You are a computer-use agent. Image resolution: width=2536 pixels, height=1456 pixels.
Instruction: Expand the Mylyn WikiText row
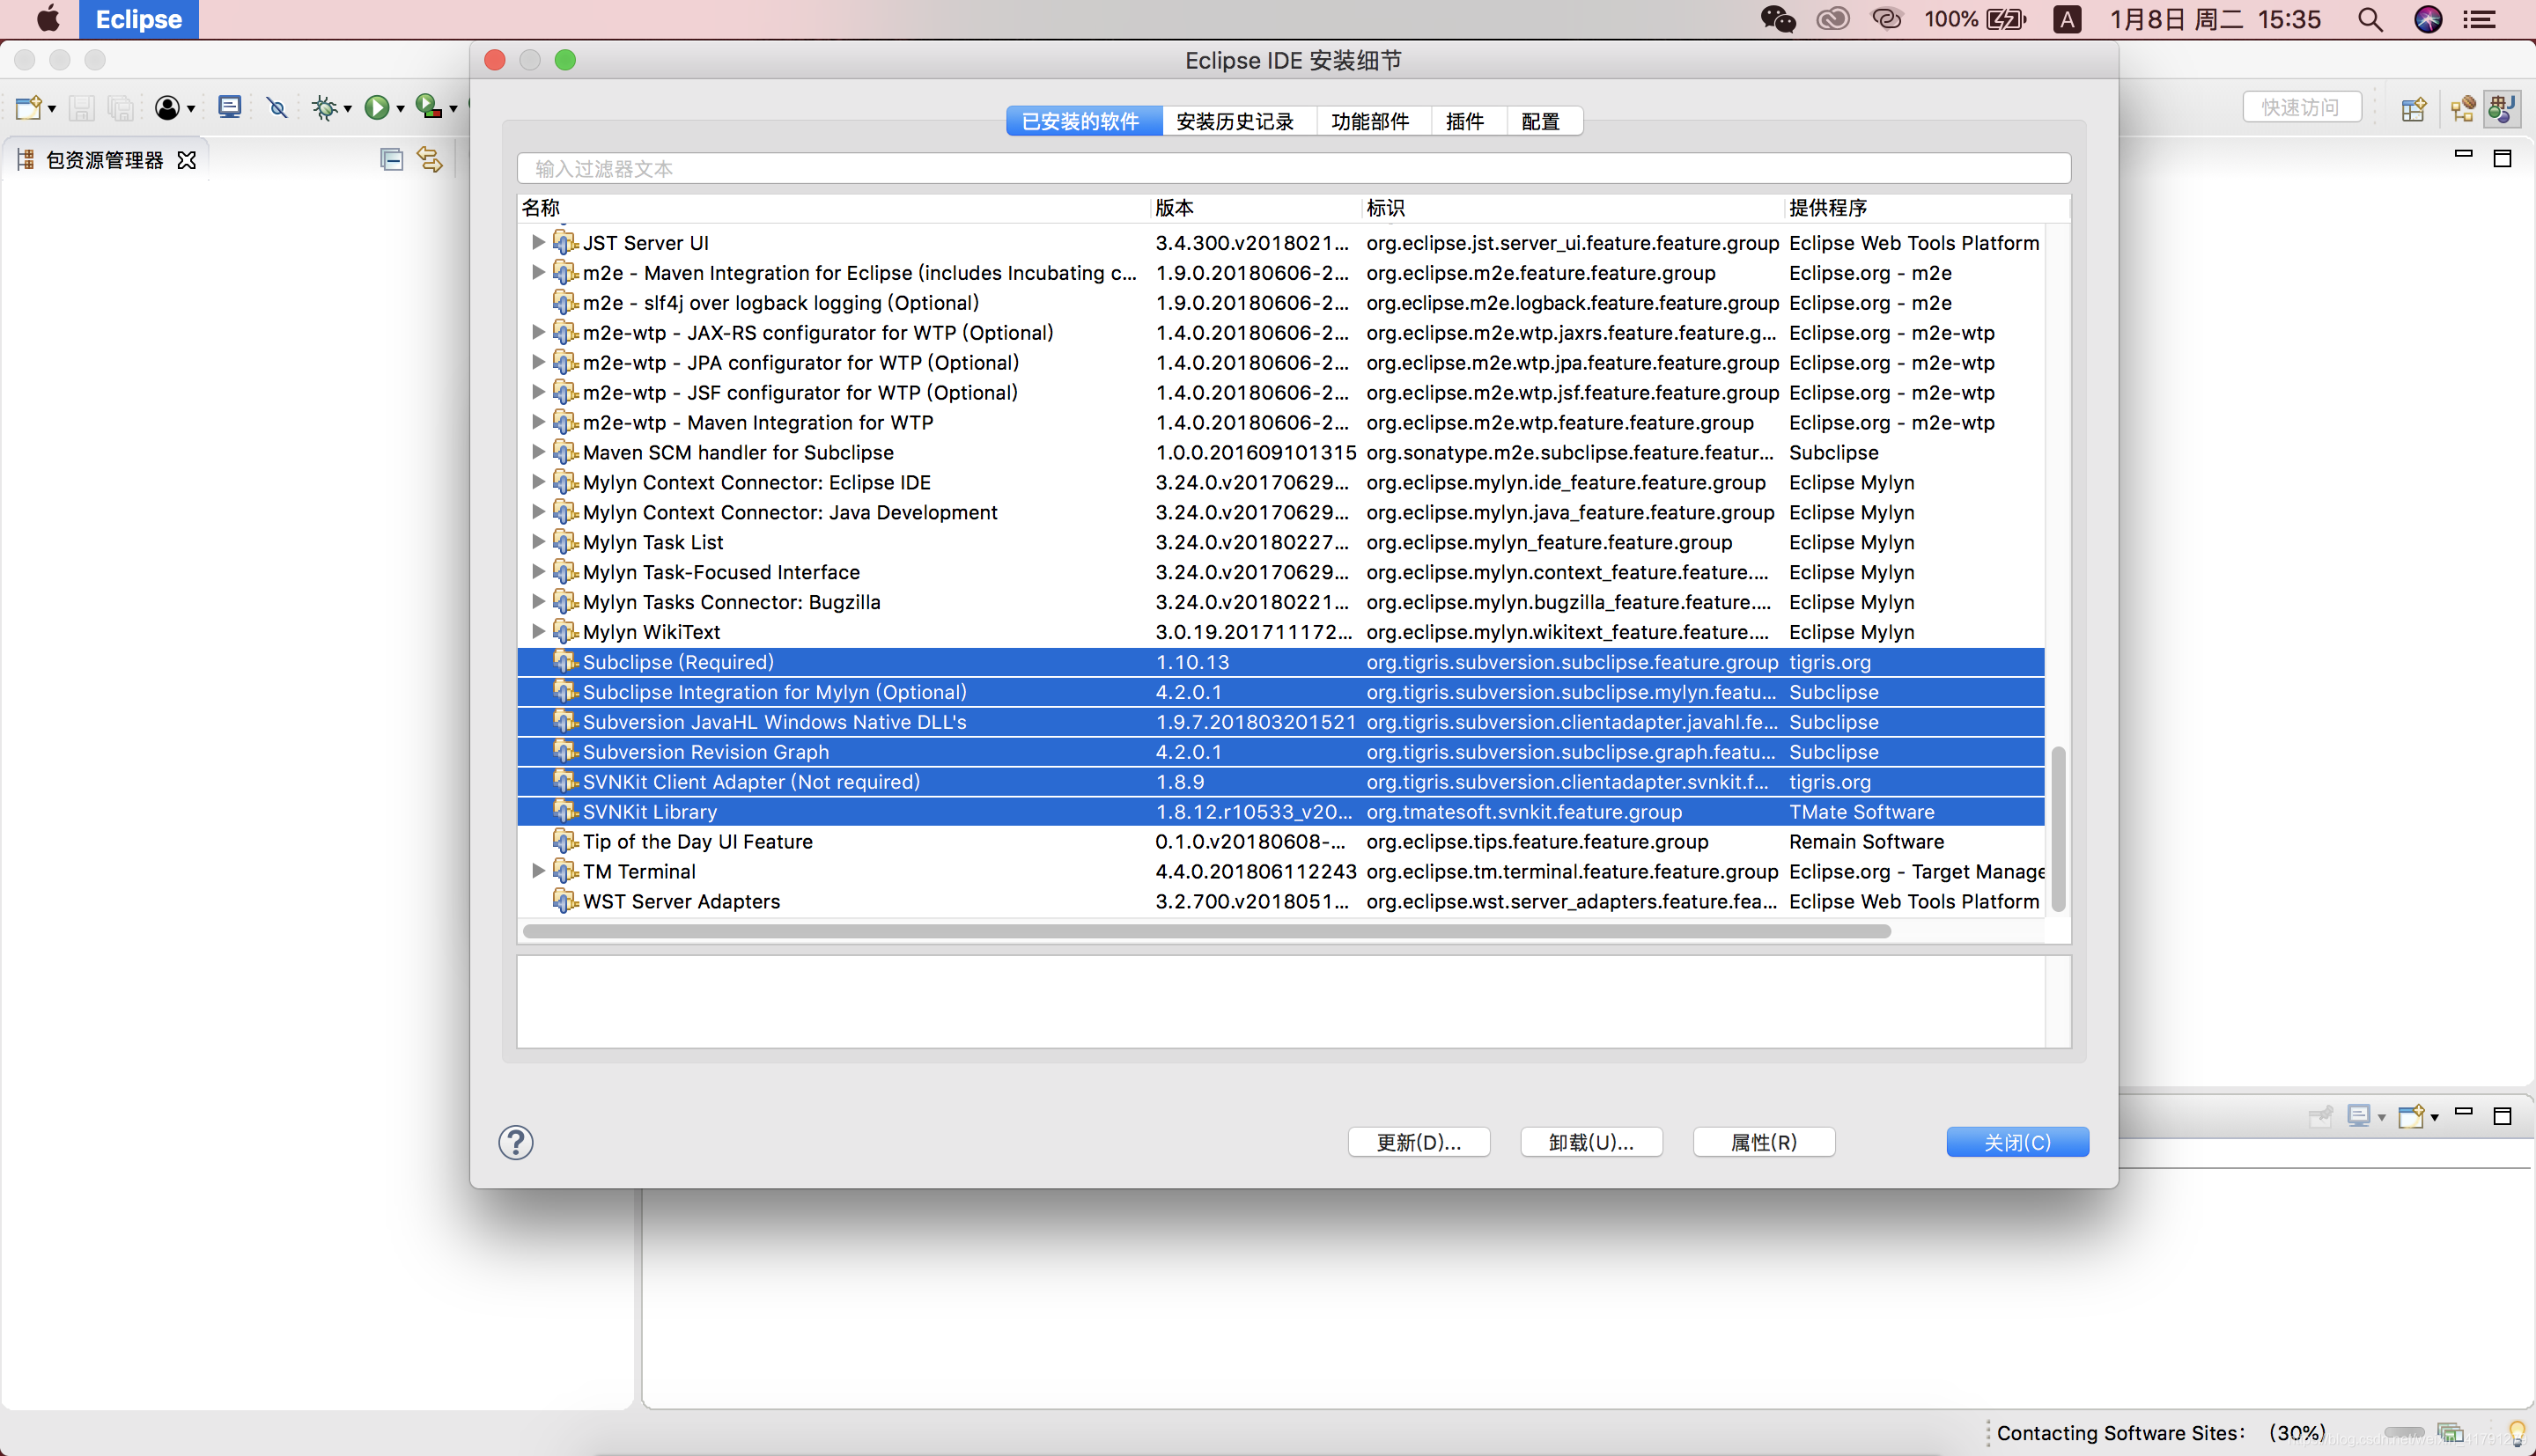537,632
